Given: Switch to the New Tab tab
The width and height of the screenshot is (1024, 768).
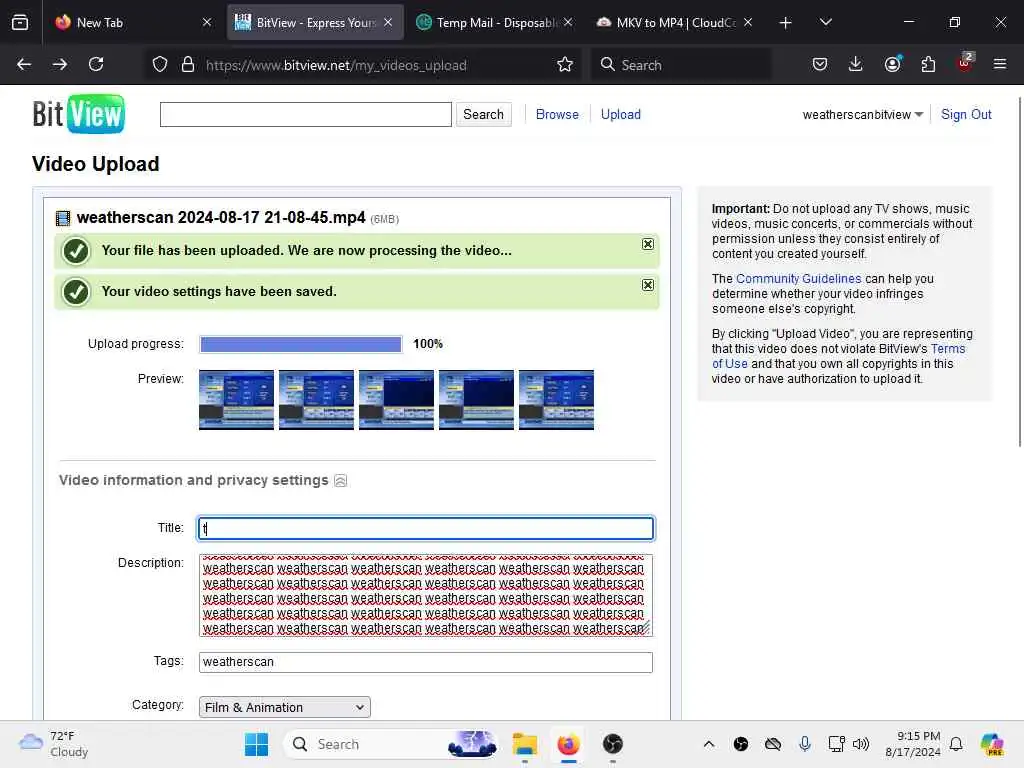Looking at the screenshot, I should pyautogui.click(x=134, y=23).
